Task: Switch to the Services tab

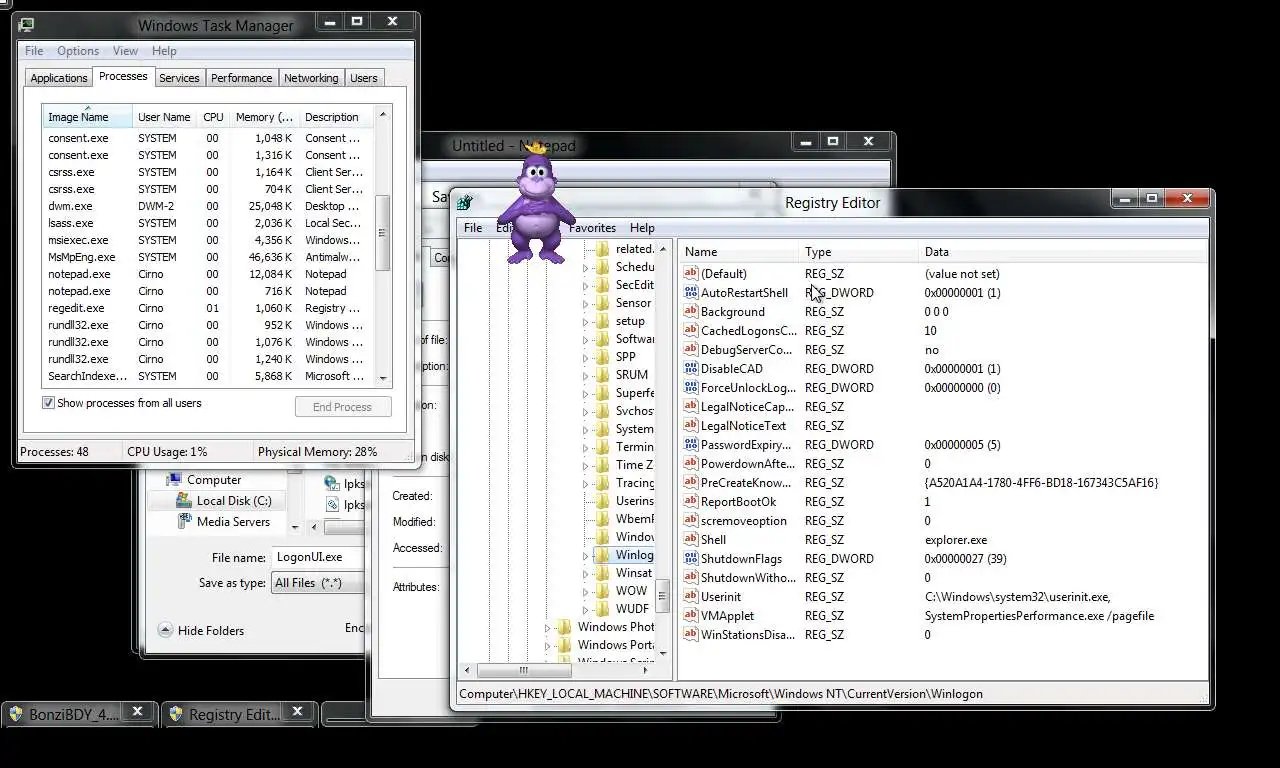Action: click(179, 78)
